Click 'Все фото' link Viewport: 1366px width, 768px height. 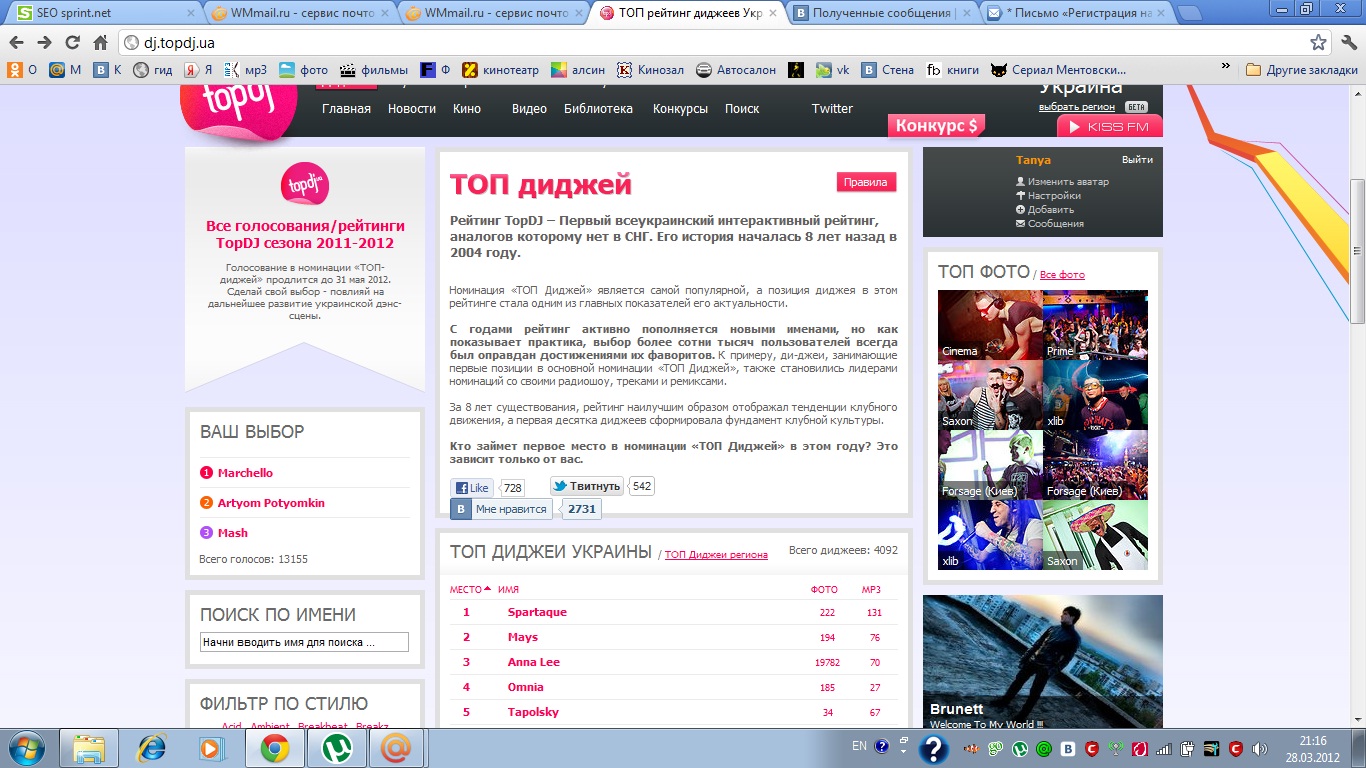[x=1062, y=275]
